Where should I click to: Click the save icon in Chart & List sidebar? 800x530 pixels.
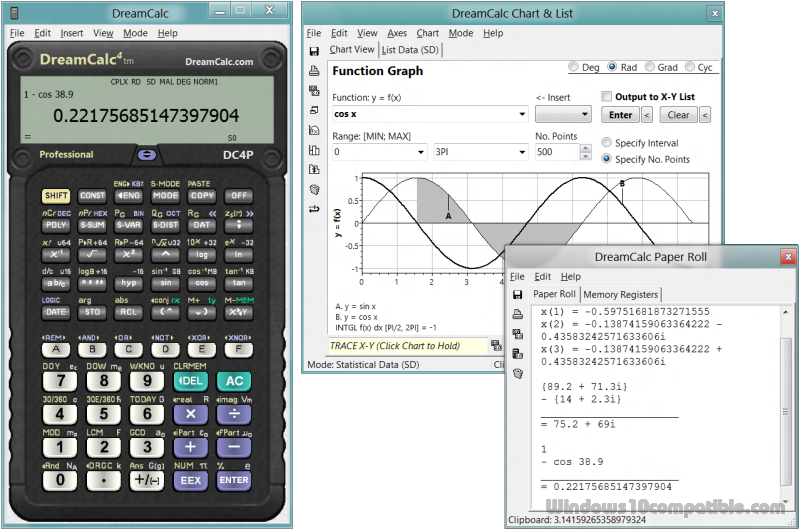(x=314, y=51)
